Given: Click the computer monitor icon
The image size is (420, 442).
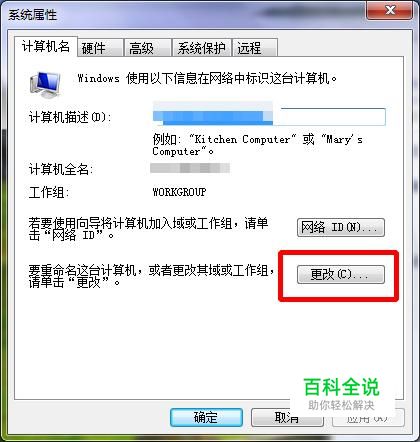Looking at the screenshot, I should pos(46,84).
